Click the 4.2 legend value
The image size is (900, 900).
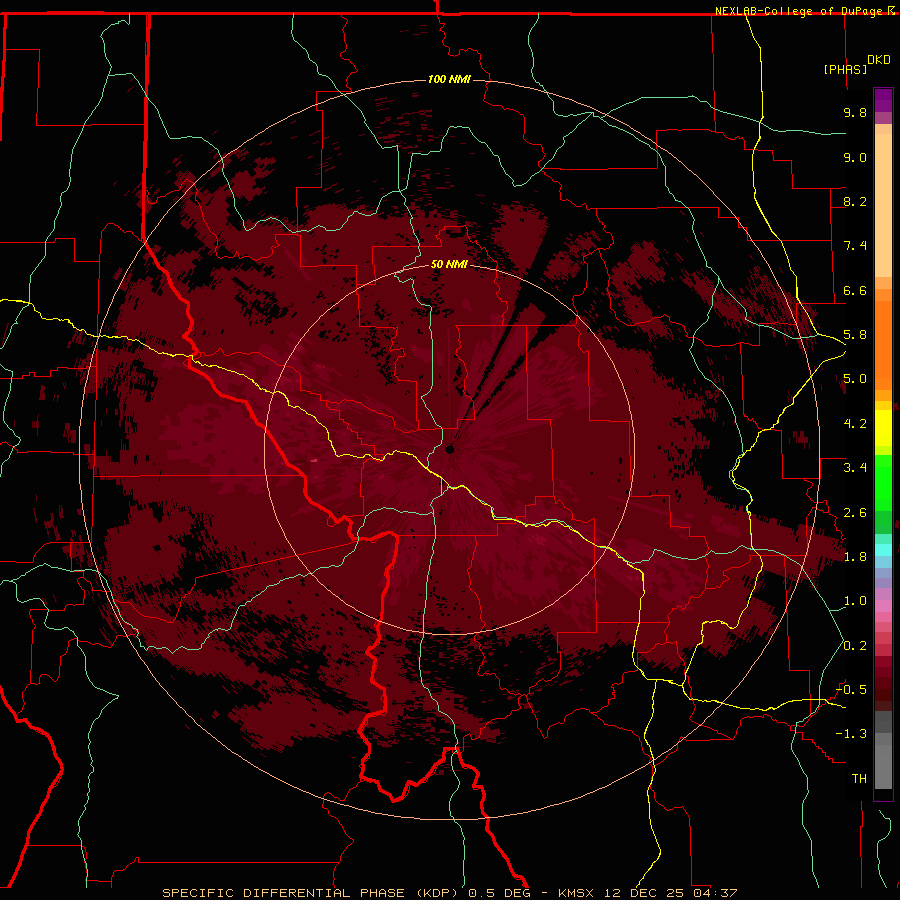coord(855,424)
